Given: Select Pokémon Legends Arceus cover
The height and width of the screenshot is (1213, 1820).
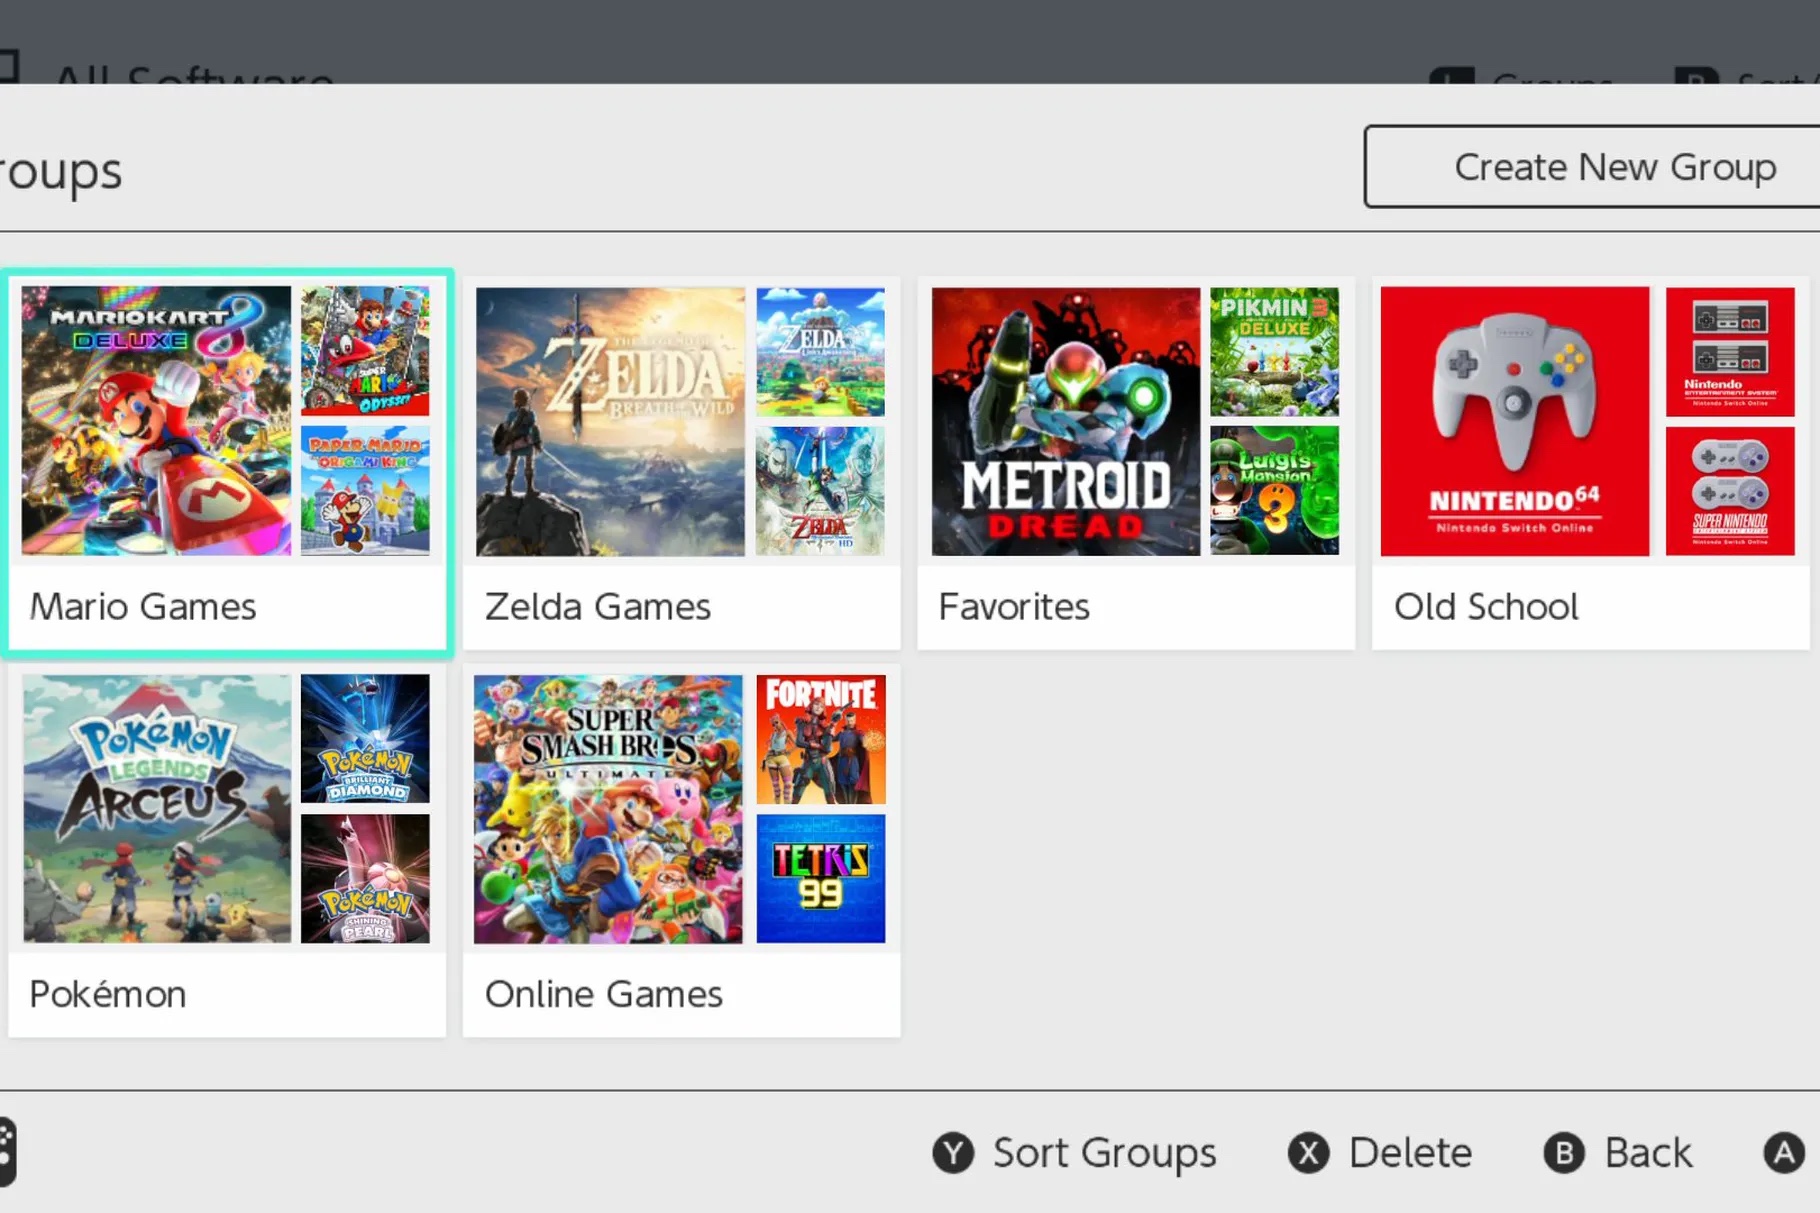Looking at the screenshot, I should coord(157,808).
